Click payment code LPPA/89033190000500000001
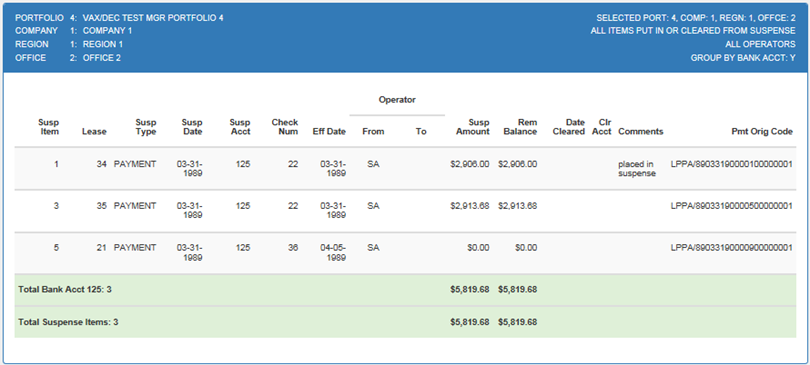This screenshot has height=365, width=810. click(731, 206)
